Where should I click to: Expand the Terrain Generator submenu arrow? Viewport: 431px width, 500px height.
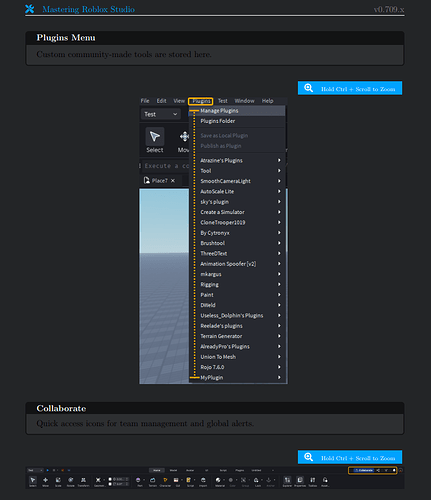pyautogui.click(x=279, y=336)
